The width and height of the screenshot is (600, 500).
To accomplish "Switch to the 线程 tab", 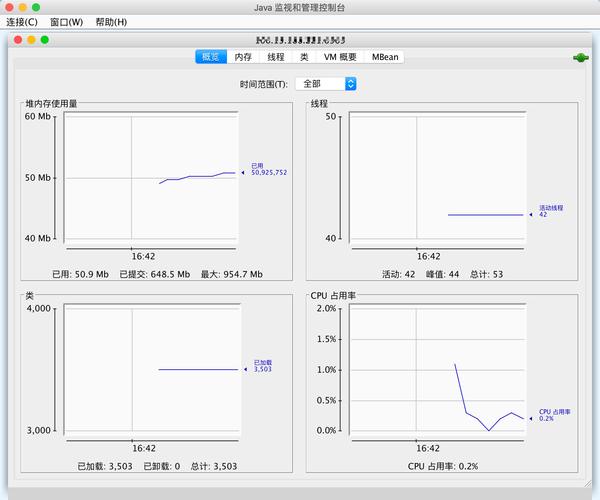I will (275, 57).
